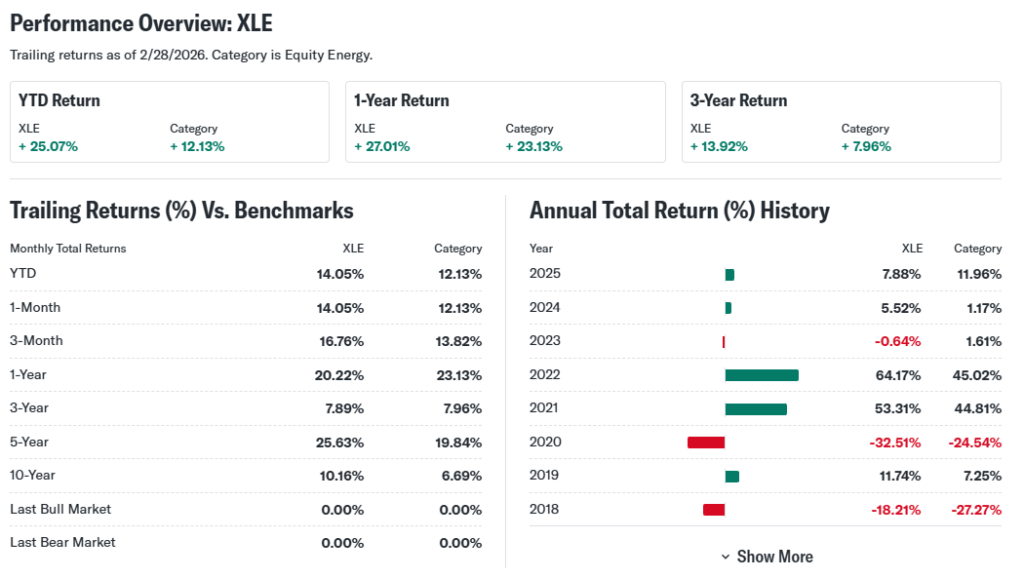Click the 3-Month trailing returns row
The image size is (1024, 578).
[x=245, y=341]
